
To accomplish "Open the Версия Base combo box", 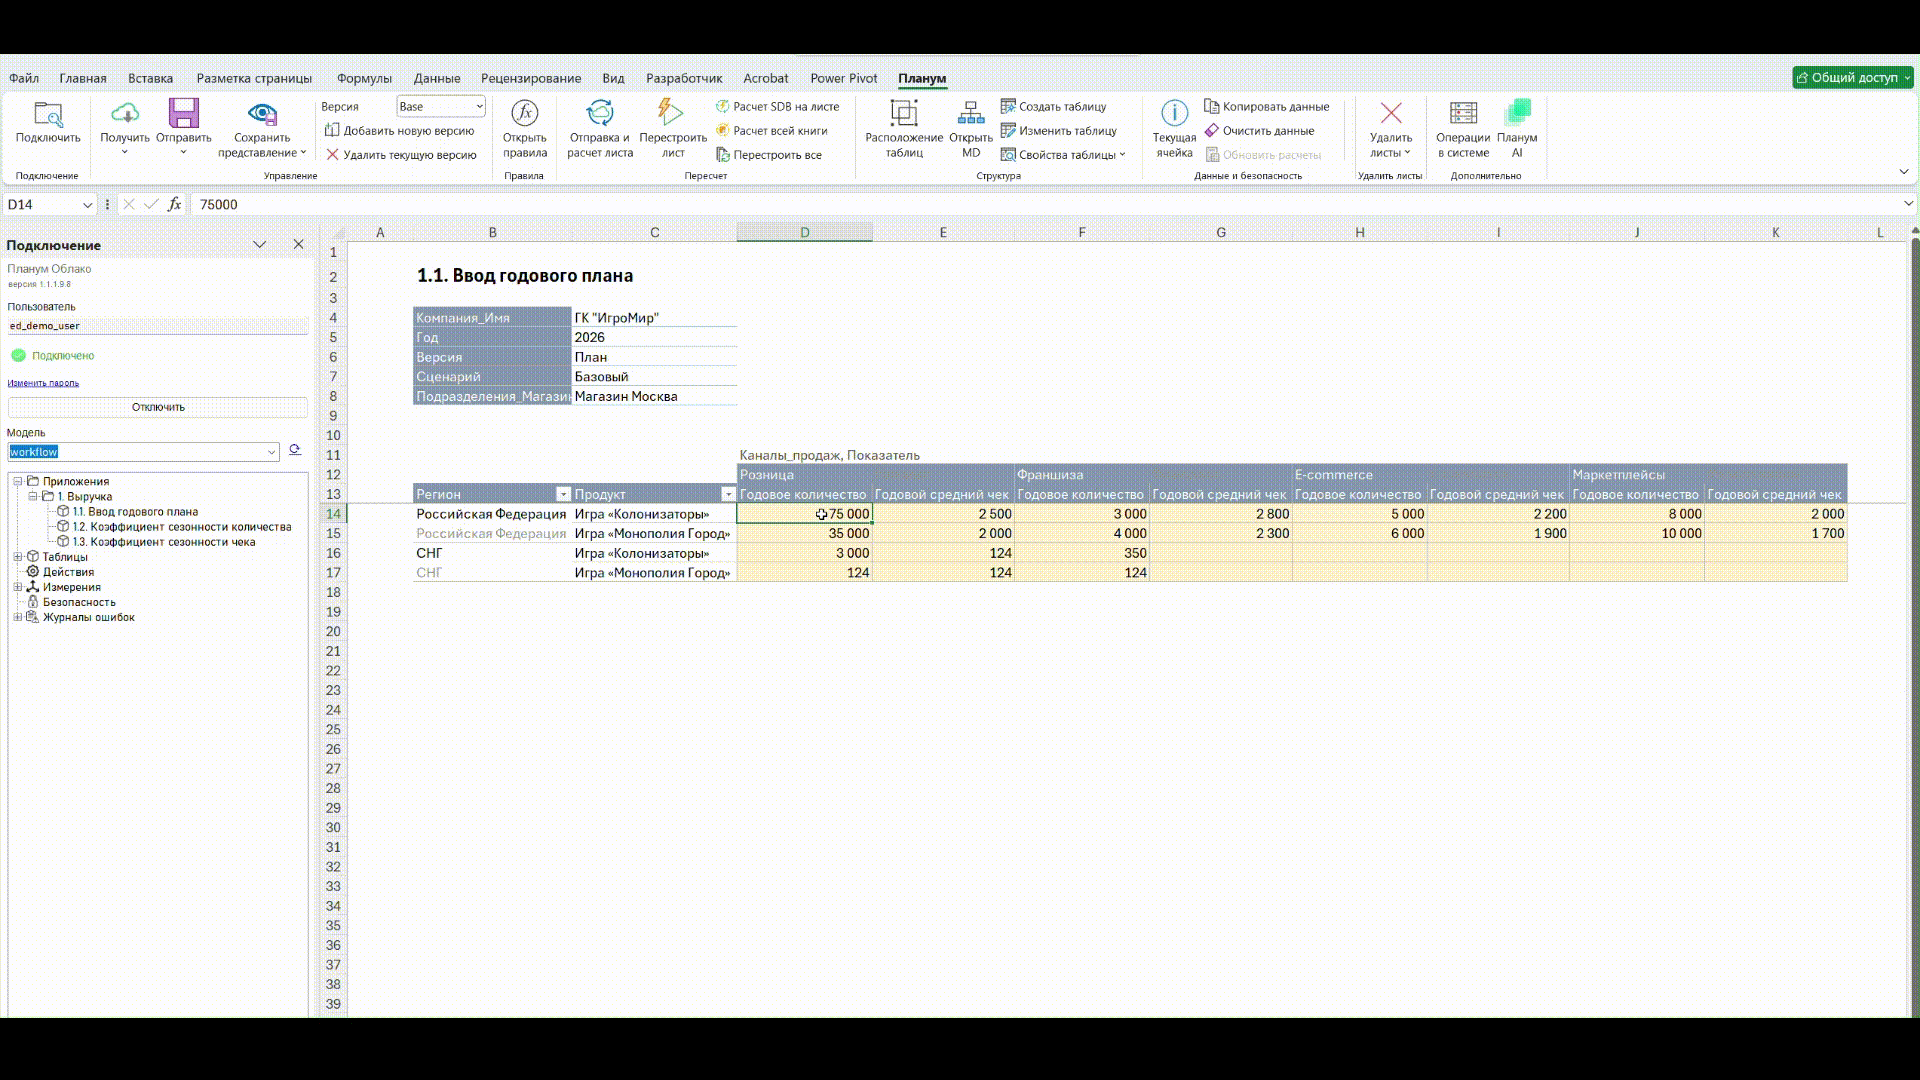I will pyautogui.click(x=441, y=106).
